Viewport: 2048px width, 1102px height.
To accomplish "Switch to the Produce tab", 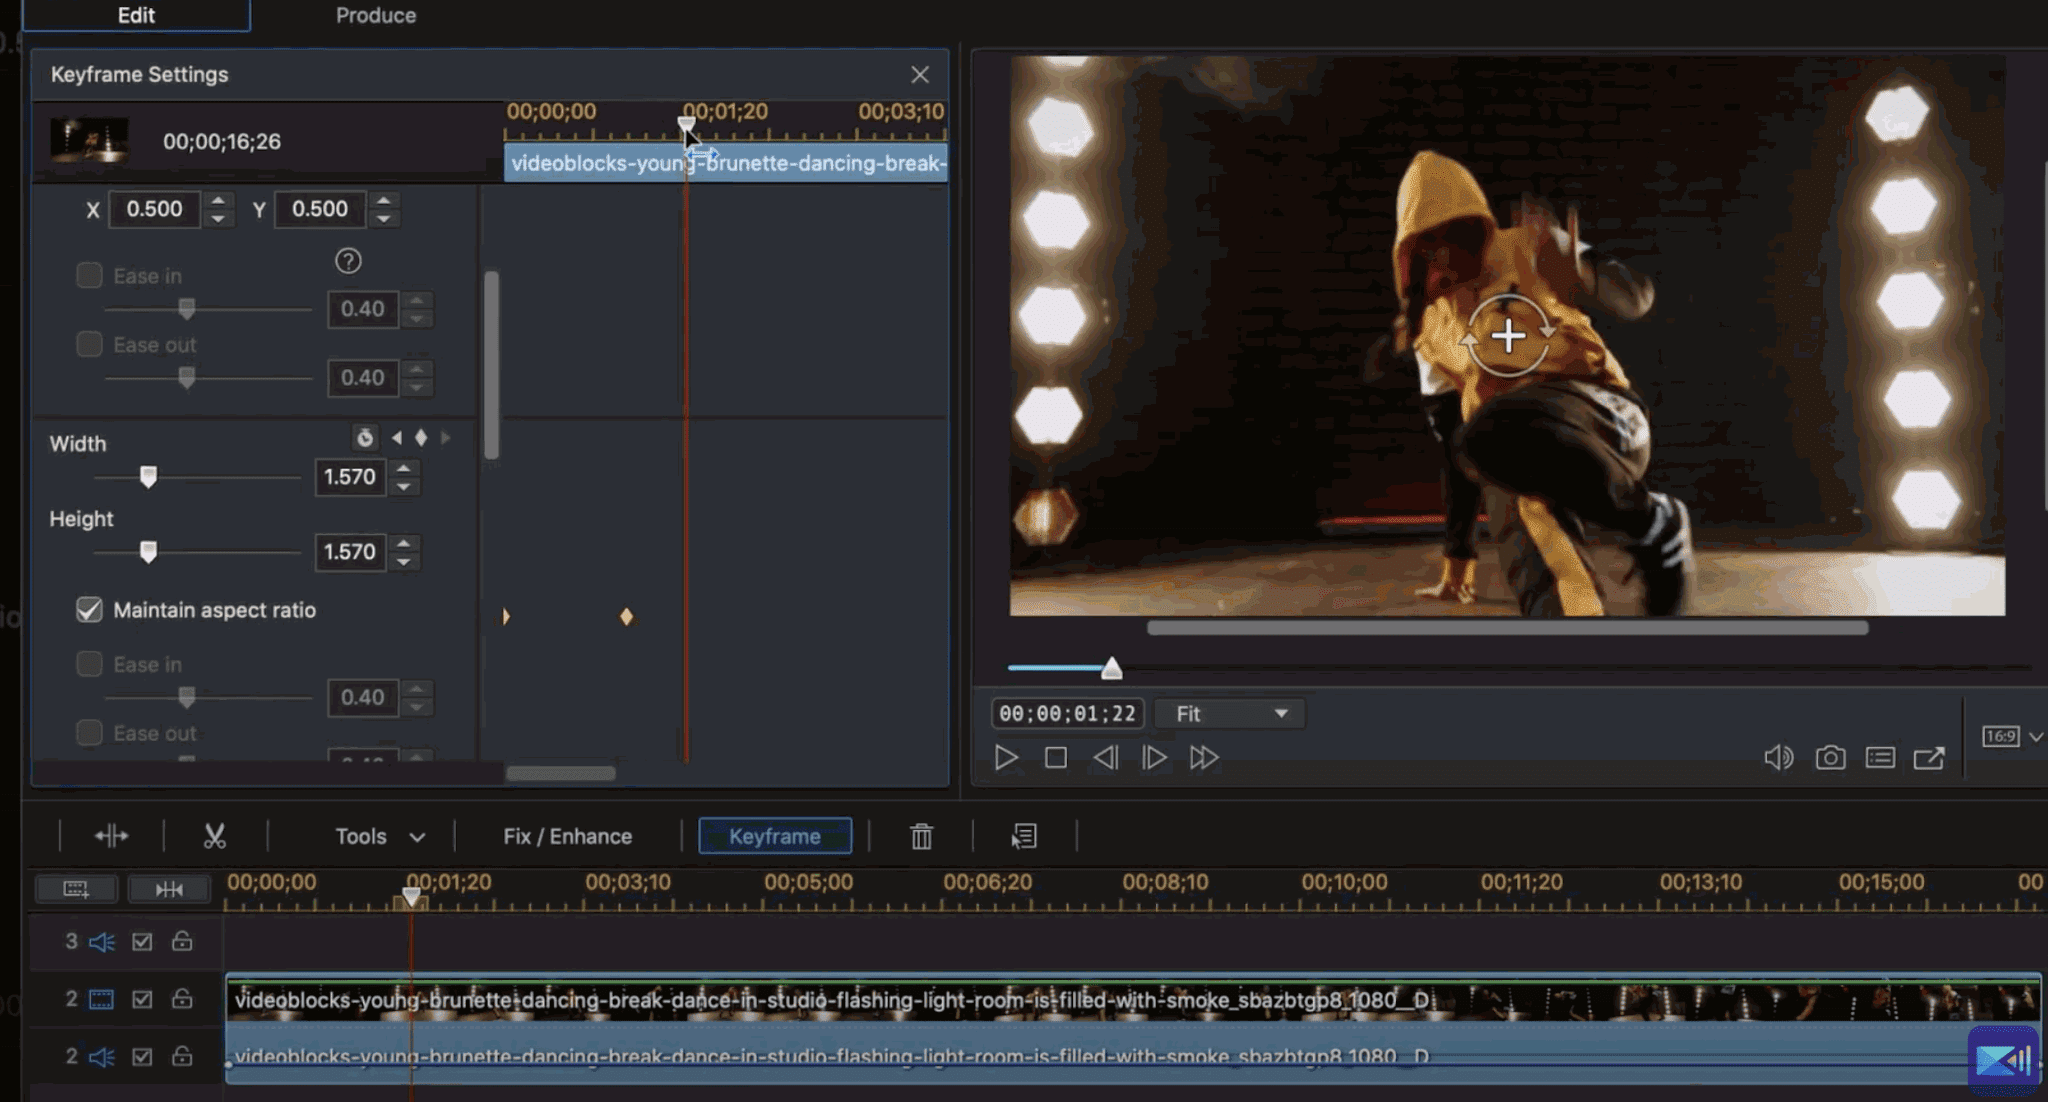I will [375, 15].
